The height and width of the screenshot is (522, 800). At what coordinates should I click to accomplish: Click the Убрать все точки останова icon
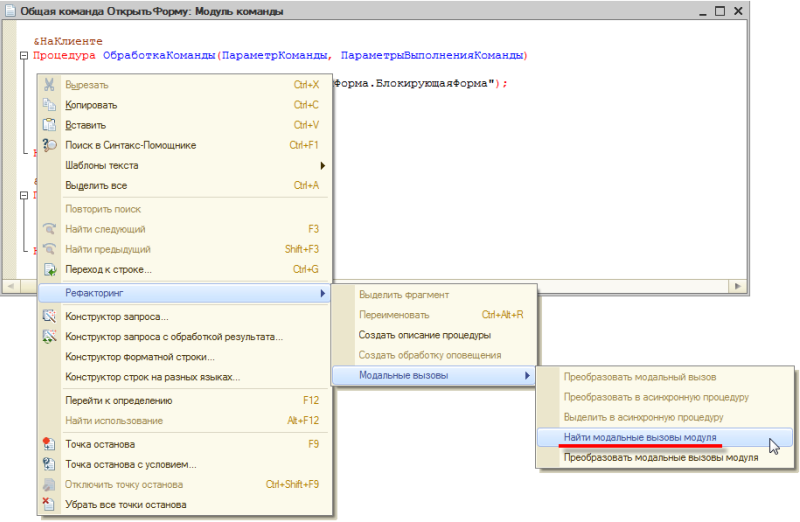49,504
